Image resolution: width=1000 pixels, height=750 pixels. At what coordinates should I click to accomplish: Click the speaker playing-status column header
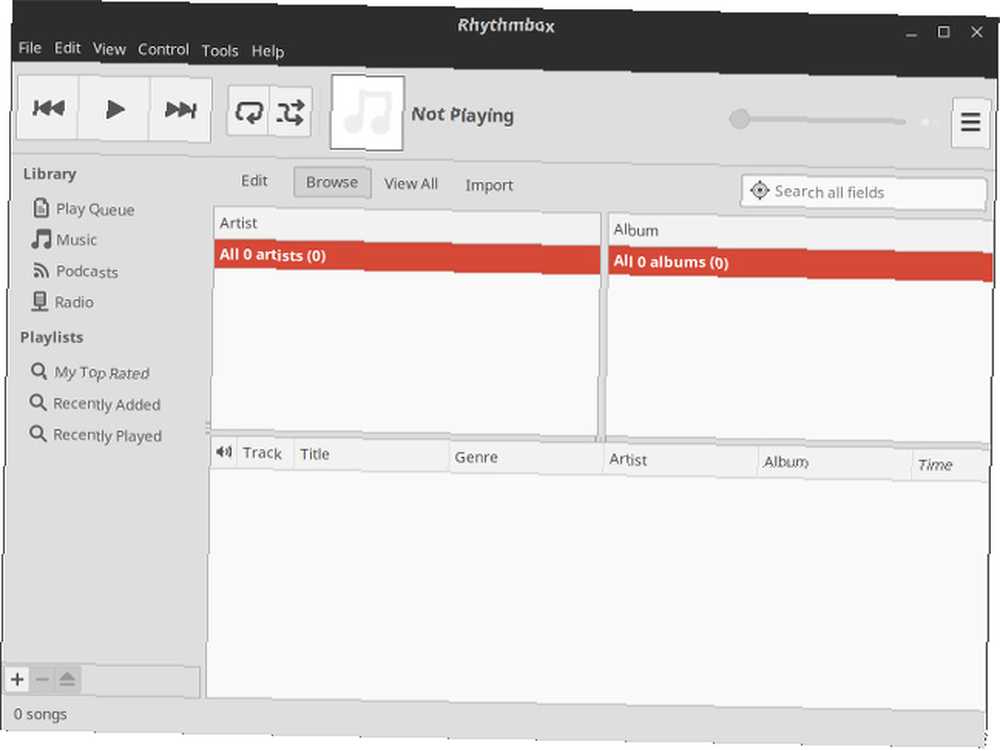(x=223, y=452)
